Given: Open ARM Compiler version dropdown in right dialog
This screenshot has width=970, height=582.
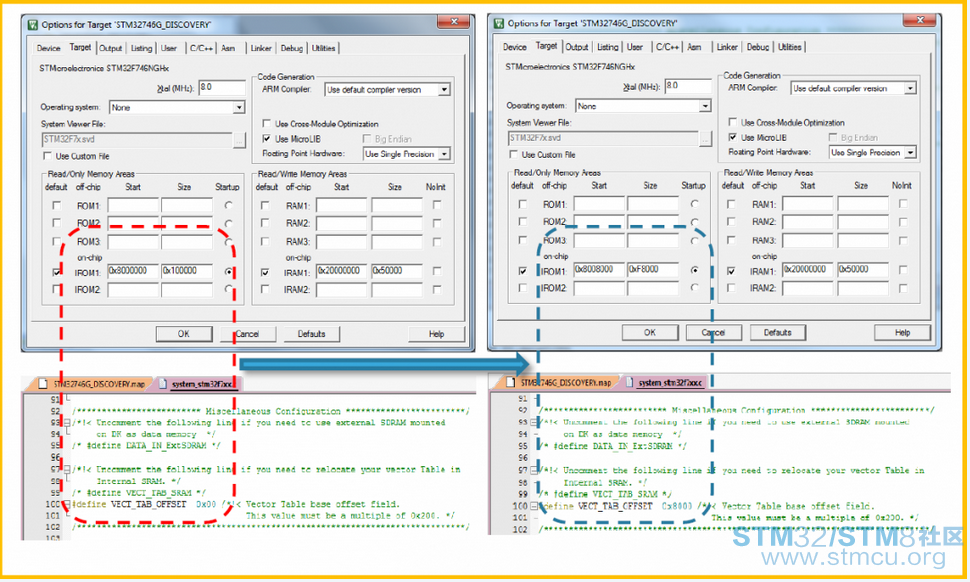Looking at the screenshot, I should [x=910, y=88].
